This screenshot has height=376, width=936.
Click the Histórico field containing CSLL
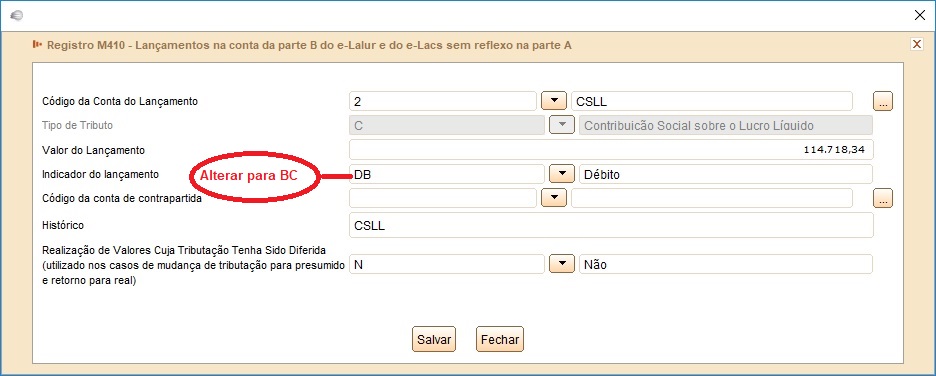tap(611, 225)
